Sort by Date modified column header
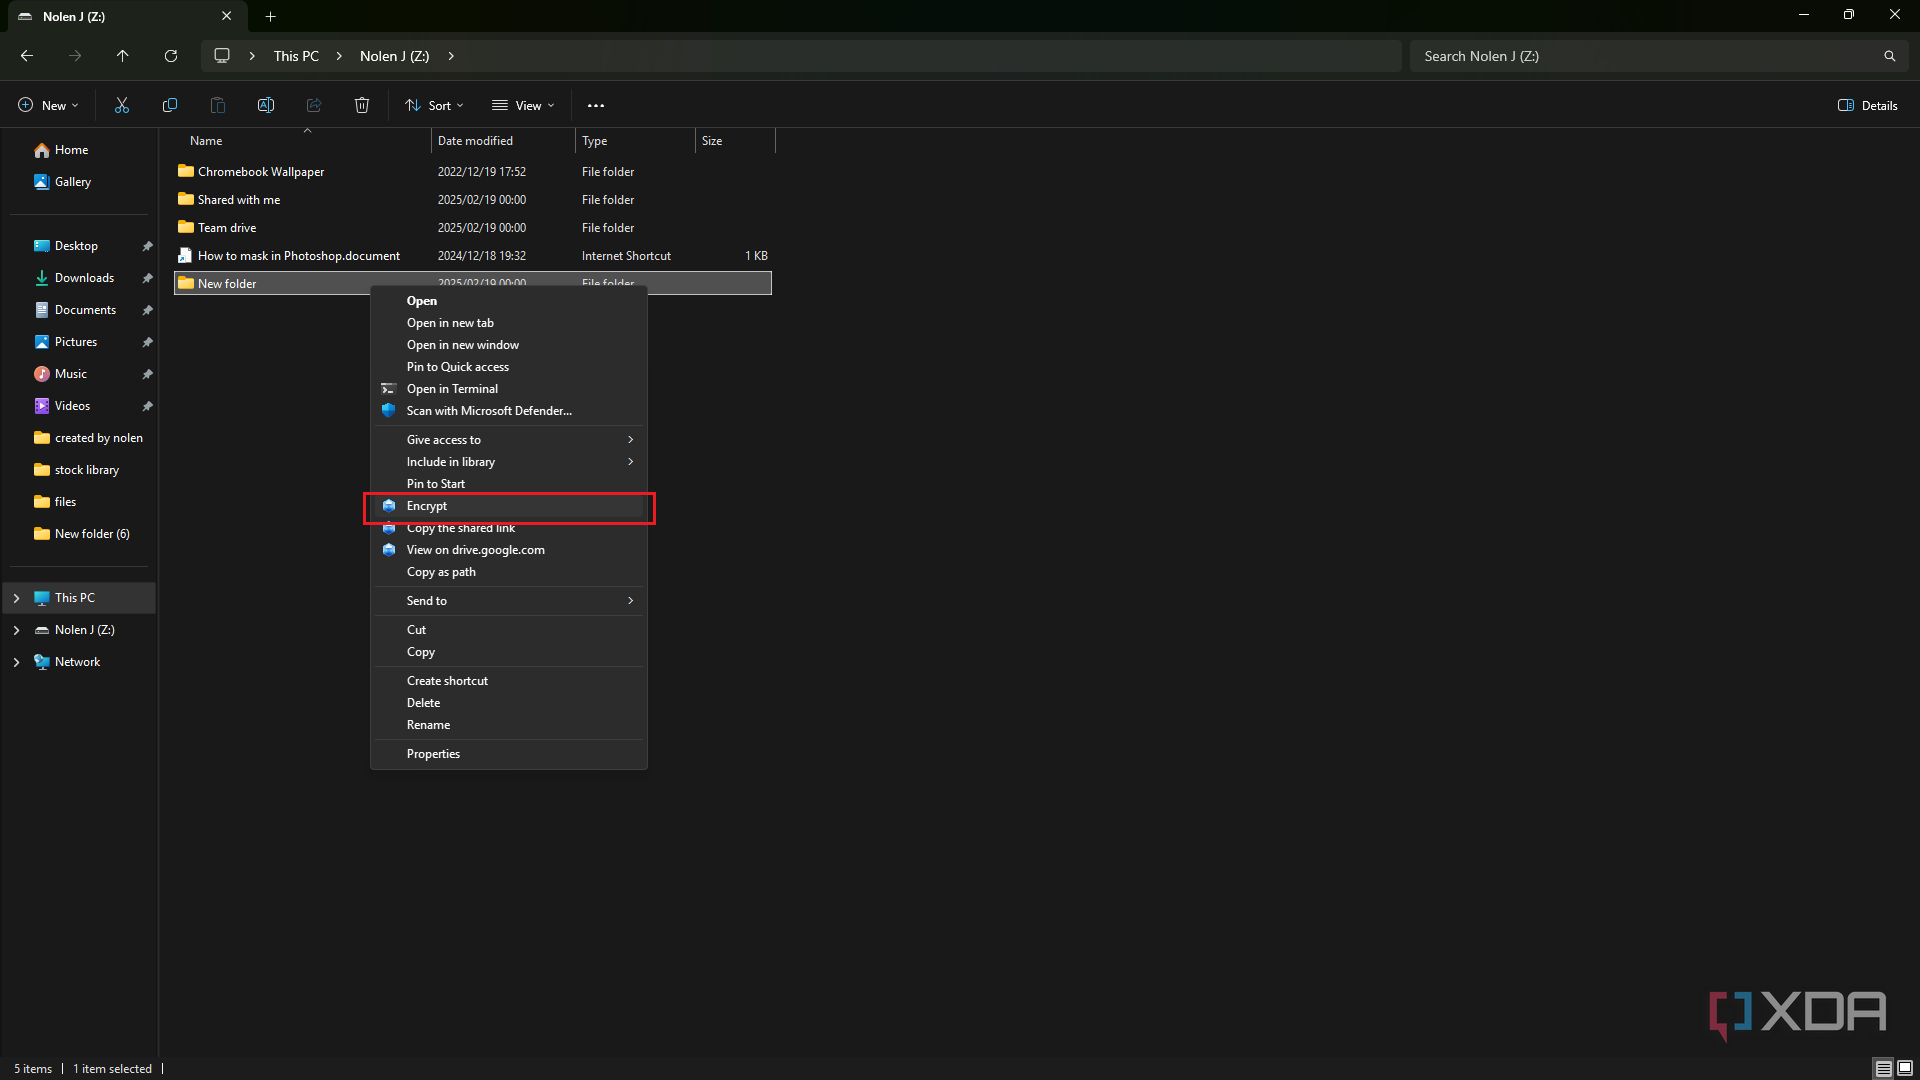 pyautogui.click(x=503, y=141)
